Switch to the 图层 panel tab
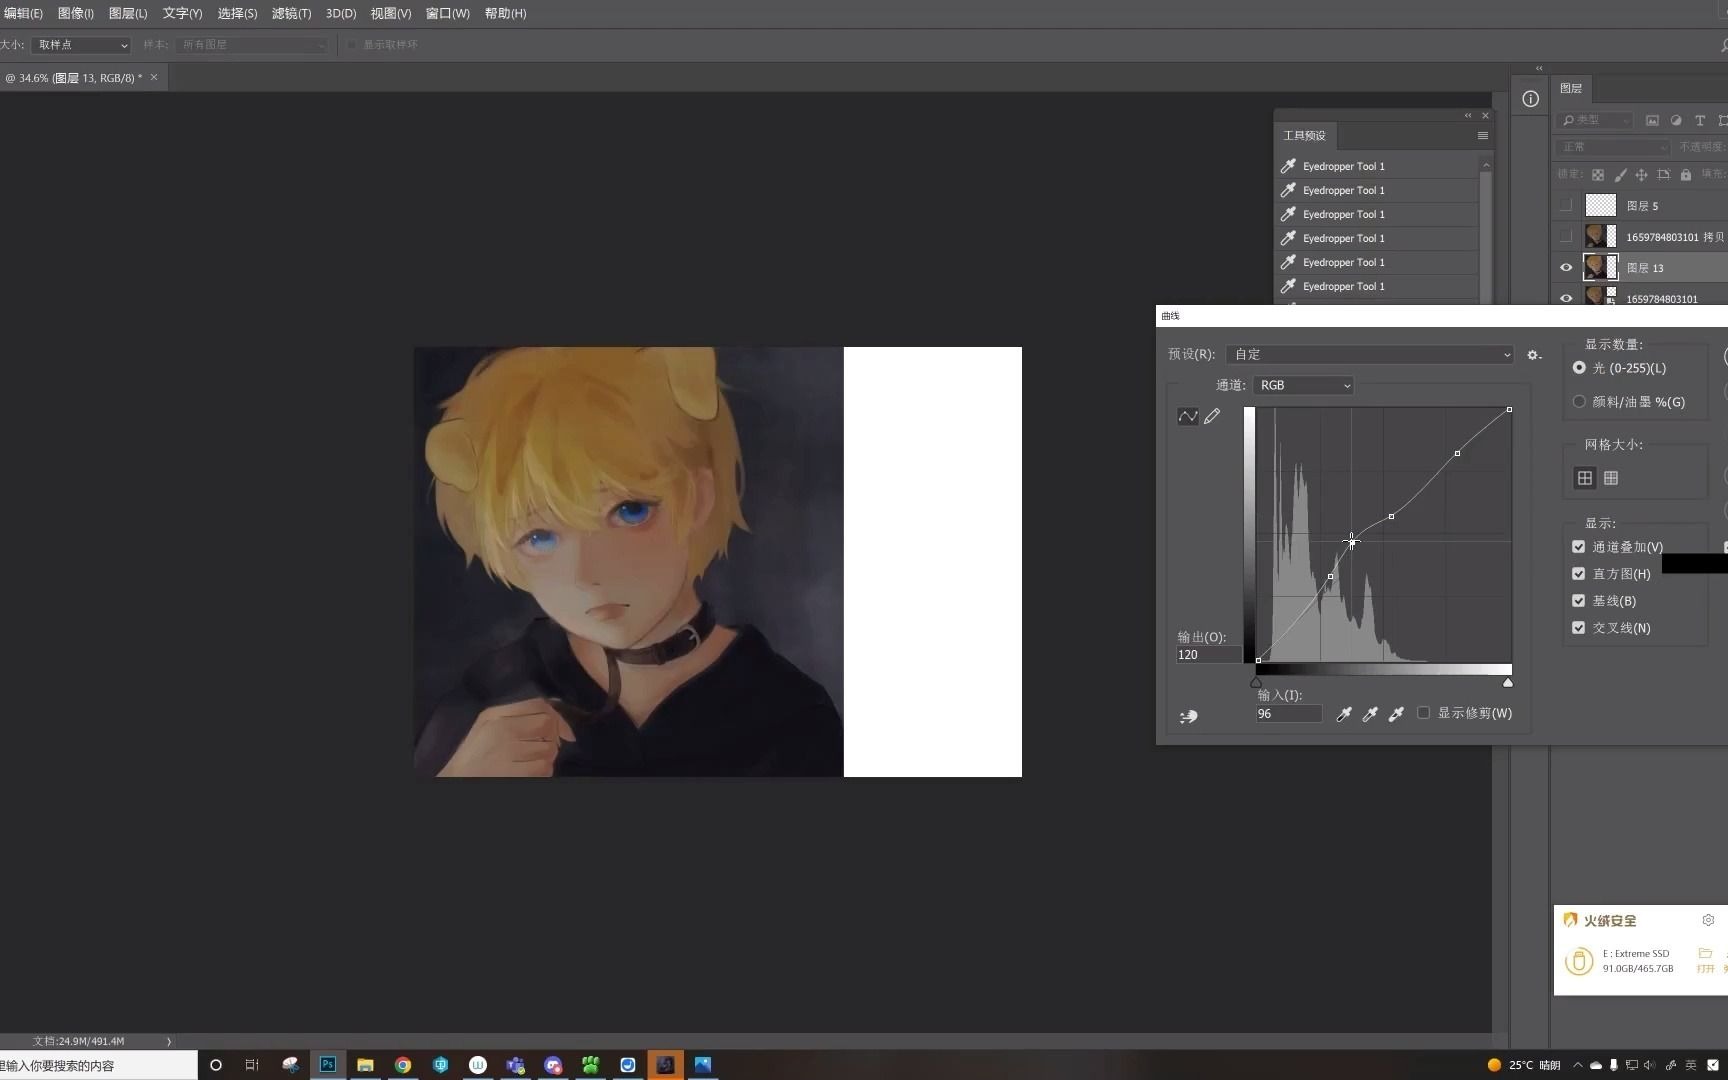1728x1080 pixels. click(1571, 88)
